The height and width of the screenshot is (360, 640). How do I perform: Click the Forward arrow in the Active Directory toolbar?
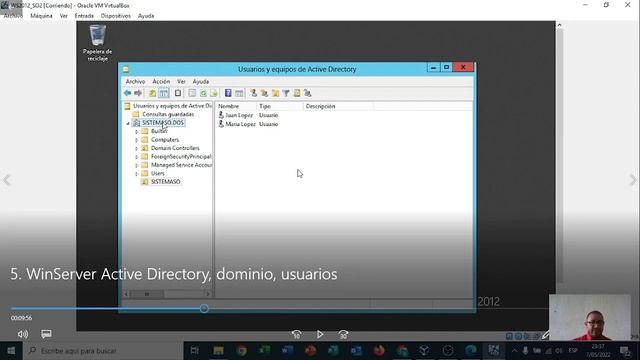click(138, 93)
